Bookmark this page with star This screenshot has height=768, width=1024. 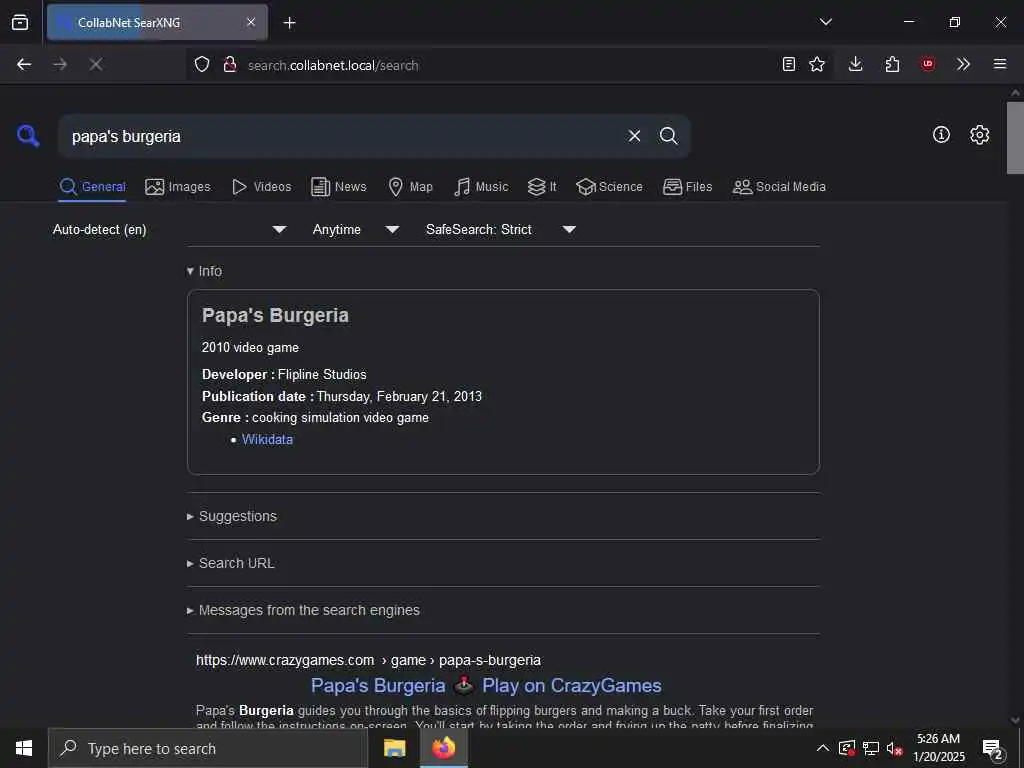click(x=817, y=64)
